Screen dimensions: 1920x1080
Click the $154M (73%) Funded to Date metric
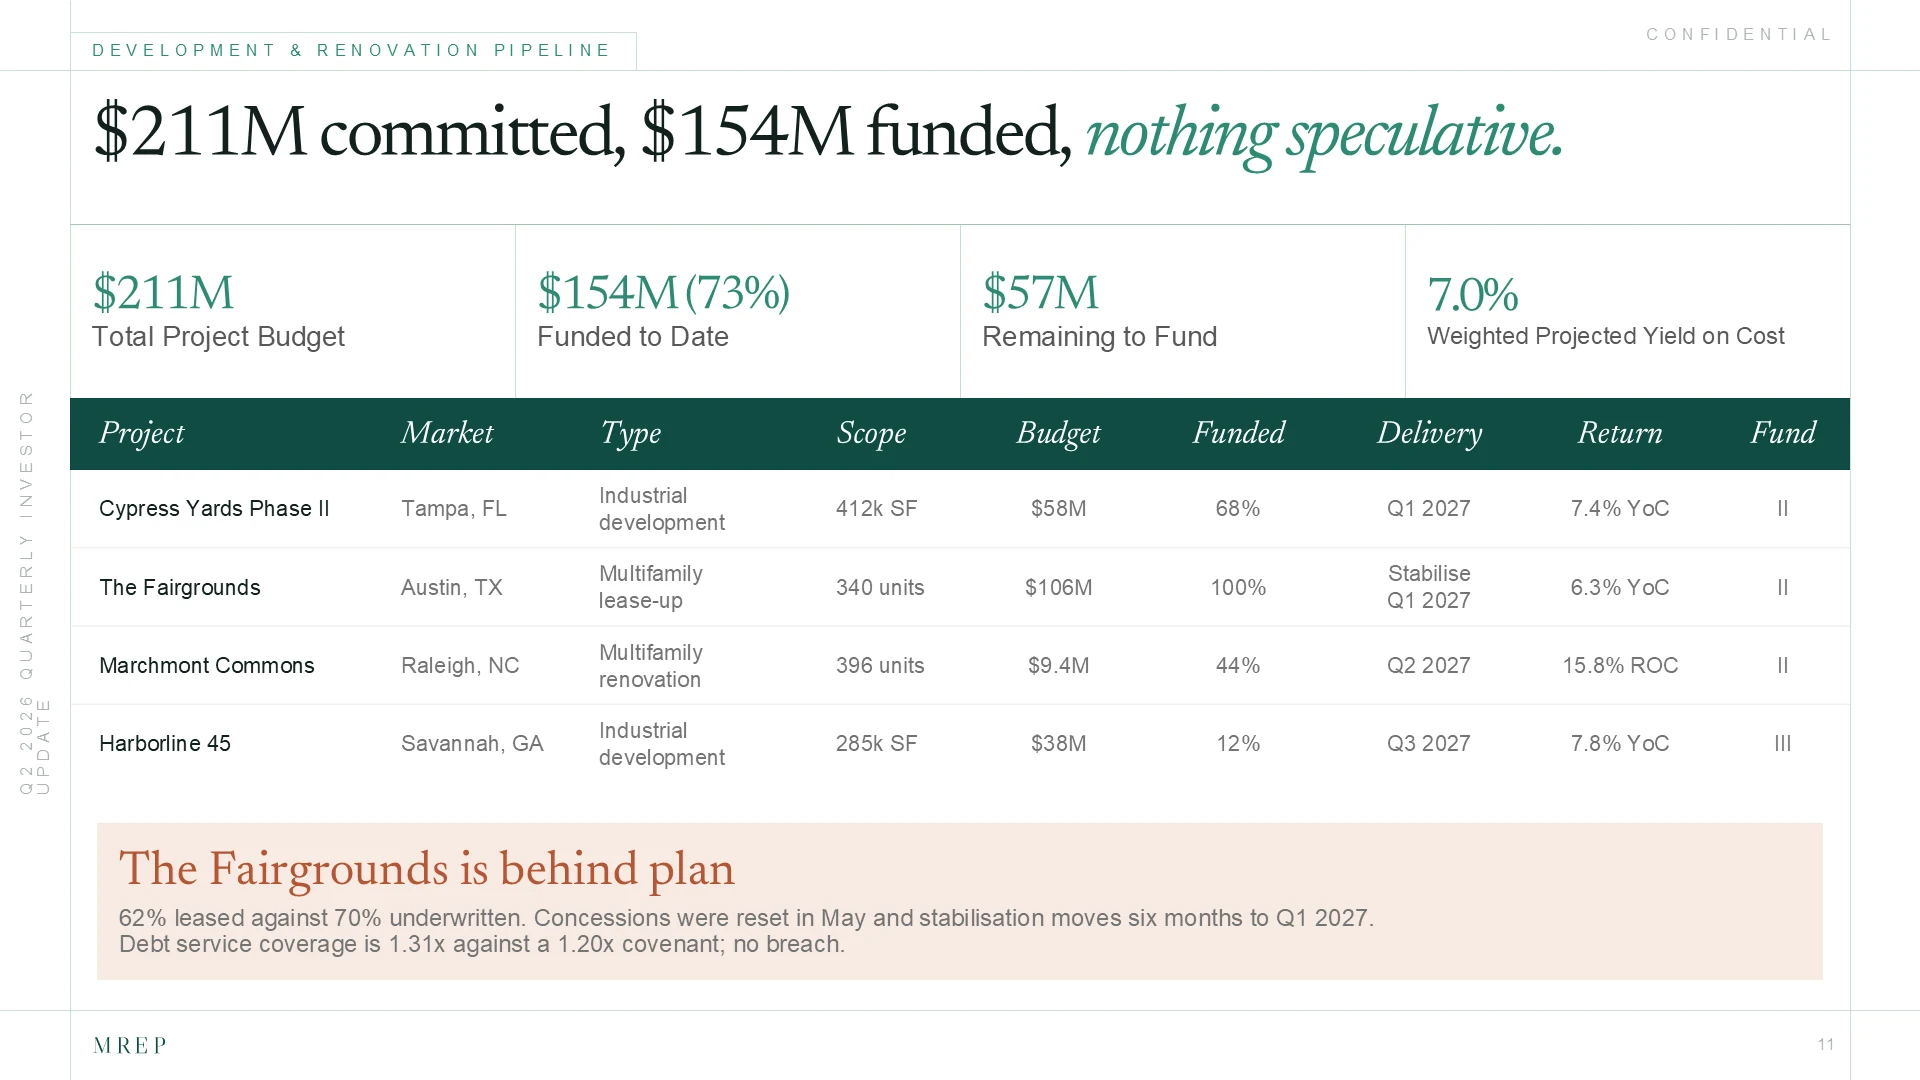[663, 311]
